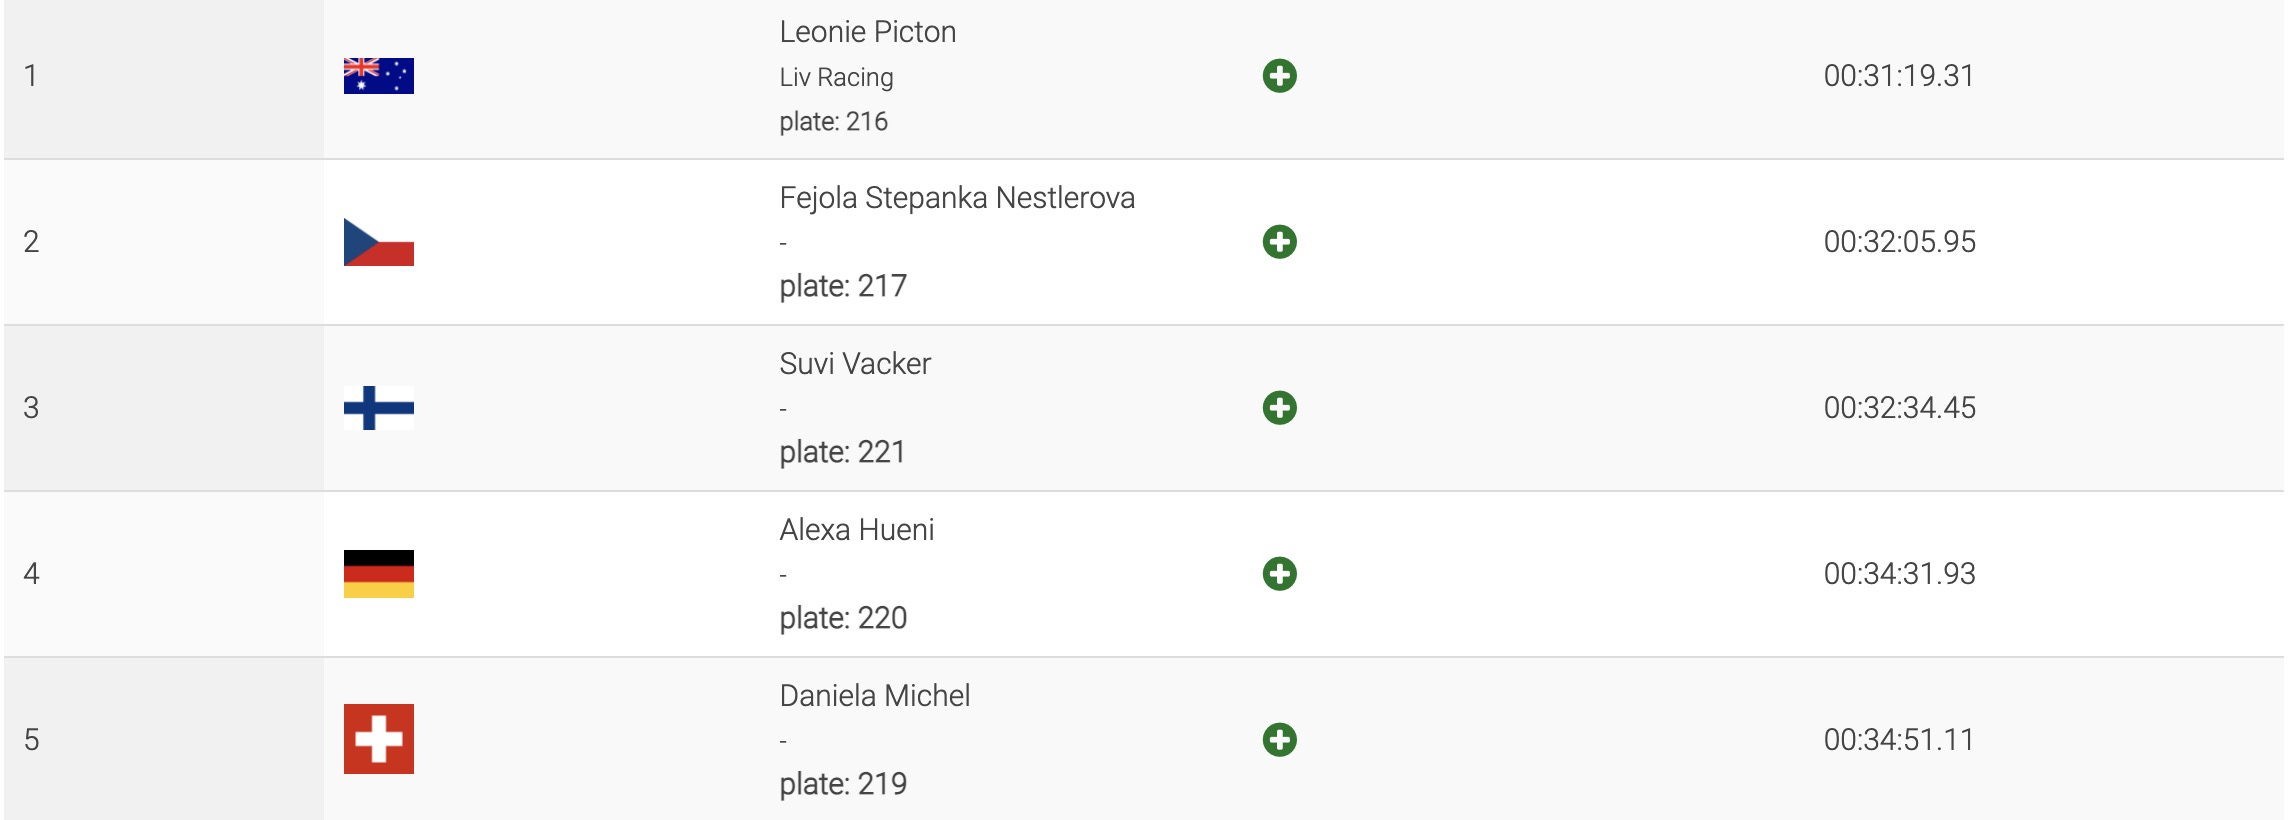Select rider name Daniela Michel
Screen dimensions: 2292x820
[x=874, y=696]
